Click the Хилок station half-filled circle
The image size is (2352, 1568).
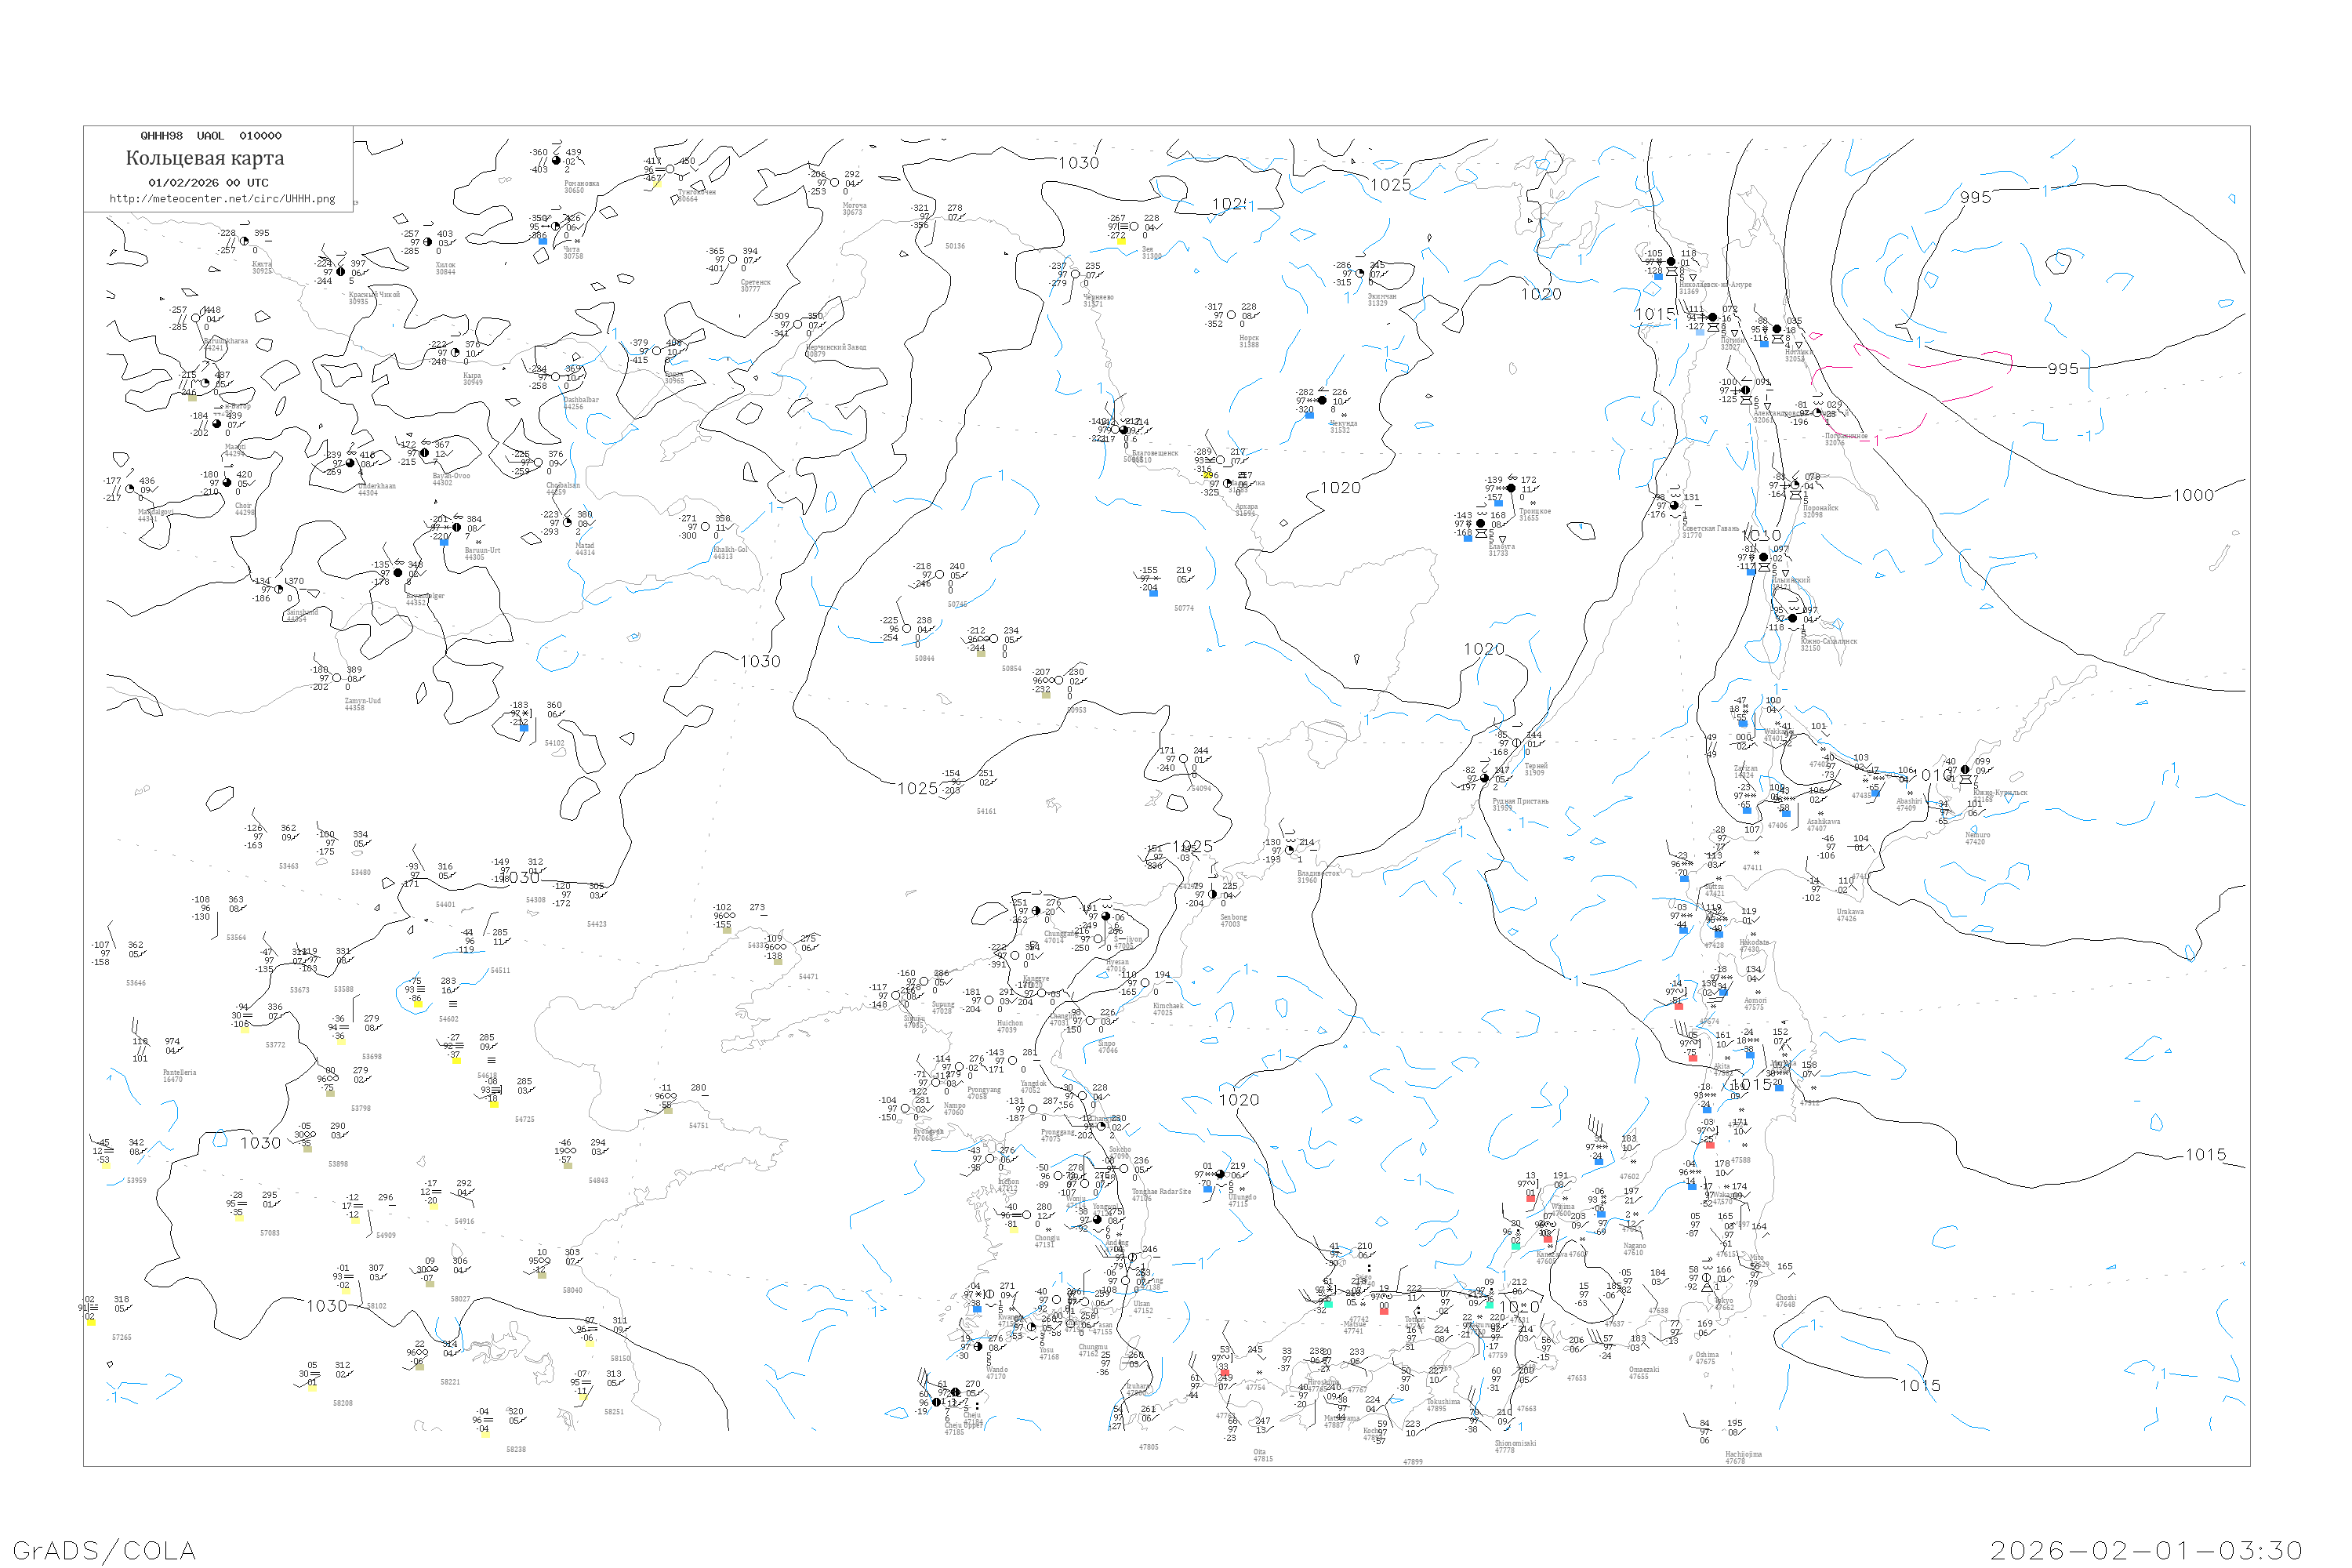(428, 242)
